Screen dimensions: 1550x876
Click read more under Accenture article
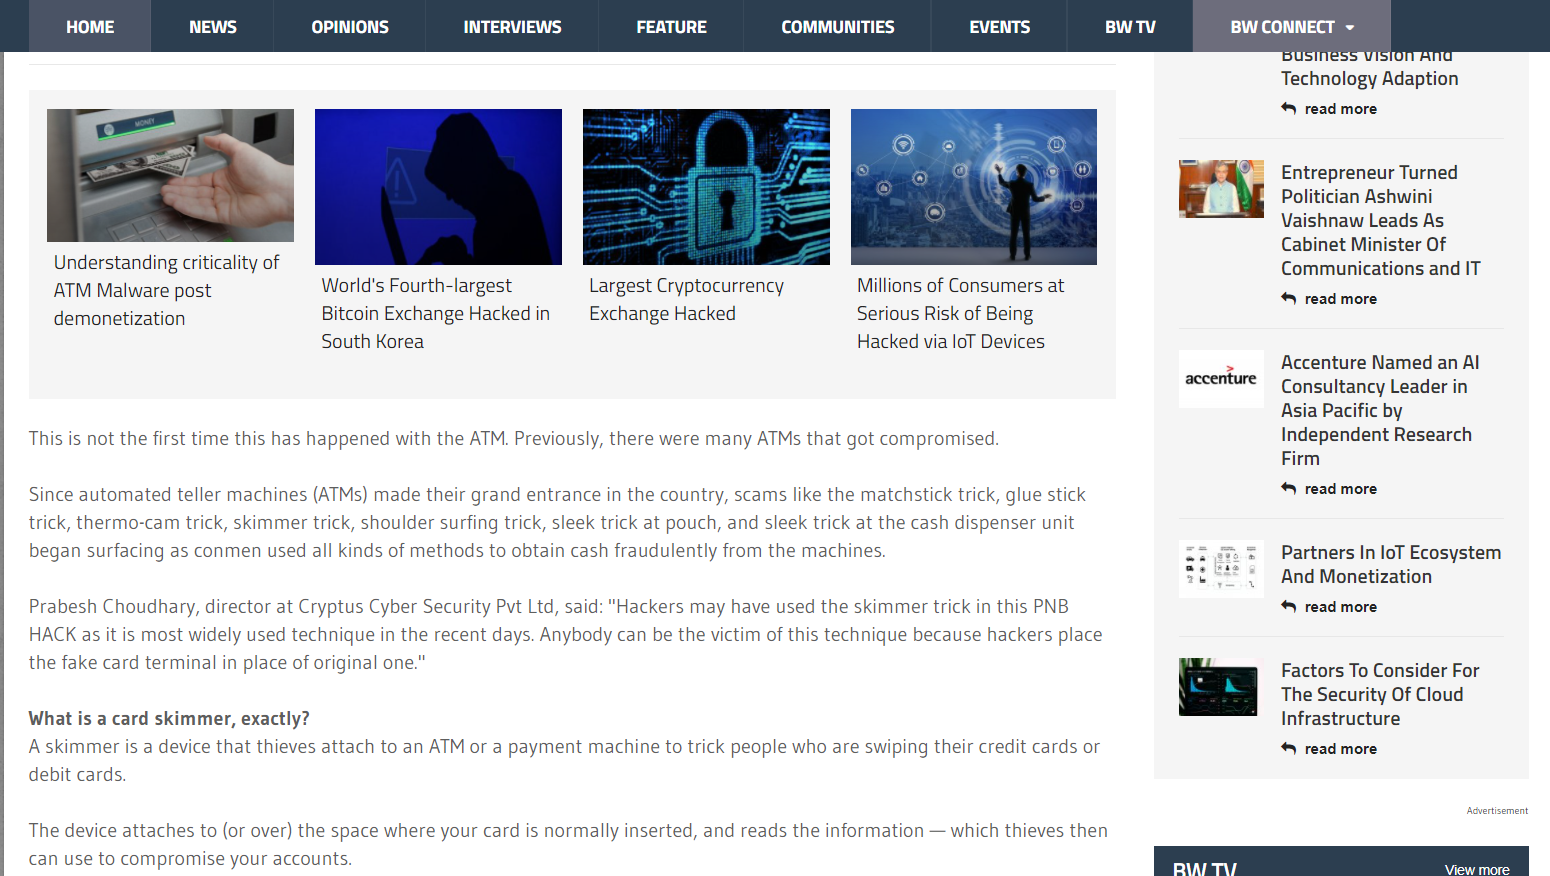pyautogui.click(x=1340, y=489)
